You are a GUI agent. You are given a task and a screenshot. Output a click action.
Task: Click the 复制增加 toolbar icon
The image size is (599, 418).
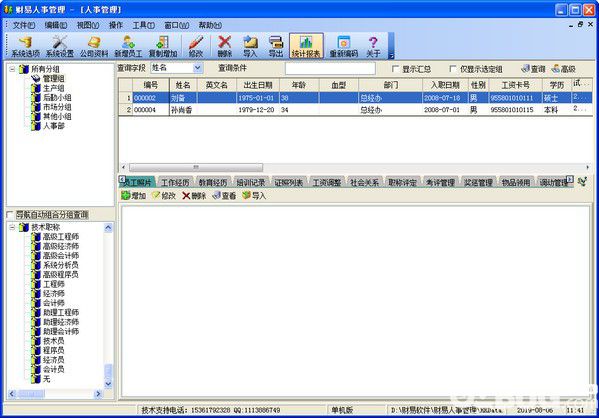pyautogui.click(x=163, y=46)
